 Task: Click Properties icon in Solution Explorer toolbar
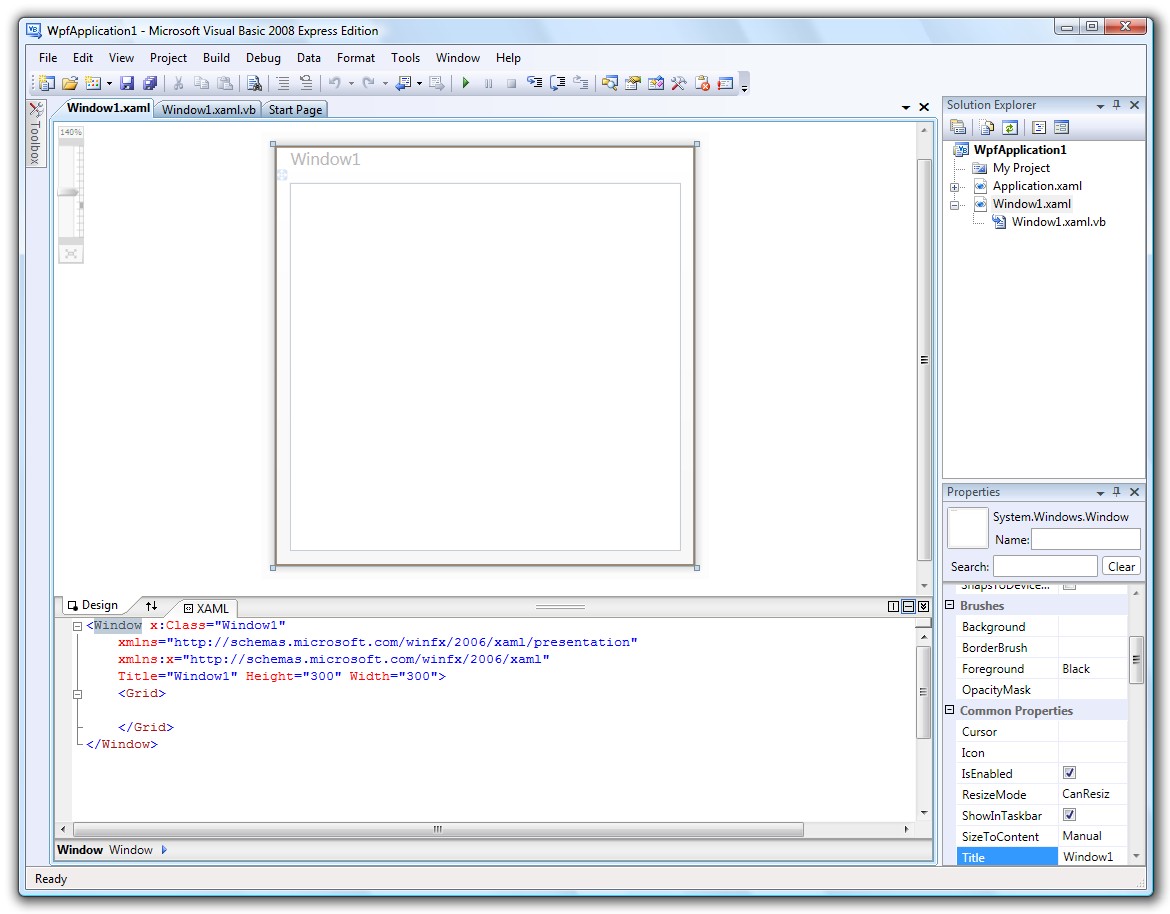coord(958,128)
